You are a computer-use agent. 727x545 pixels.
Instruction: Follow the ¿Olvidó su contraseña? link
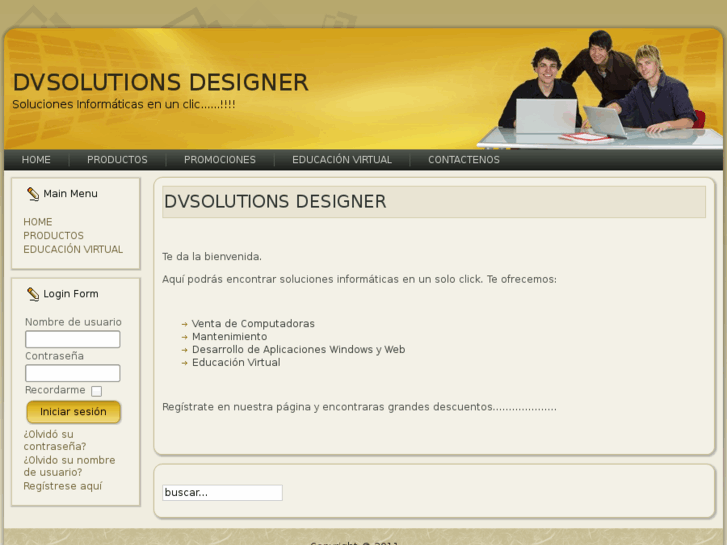pos(55,440)
